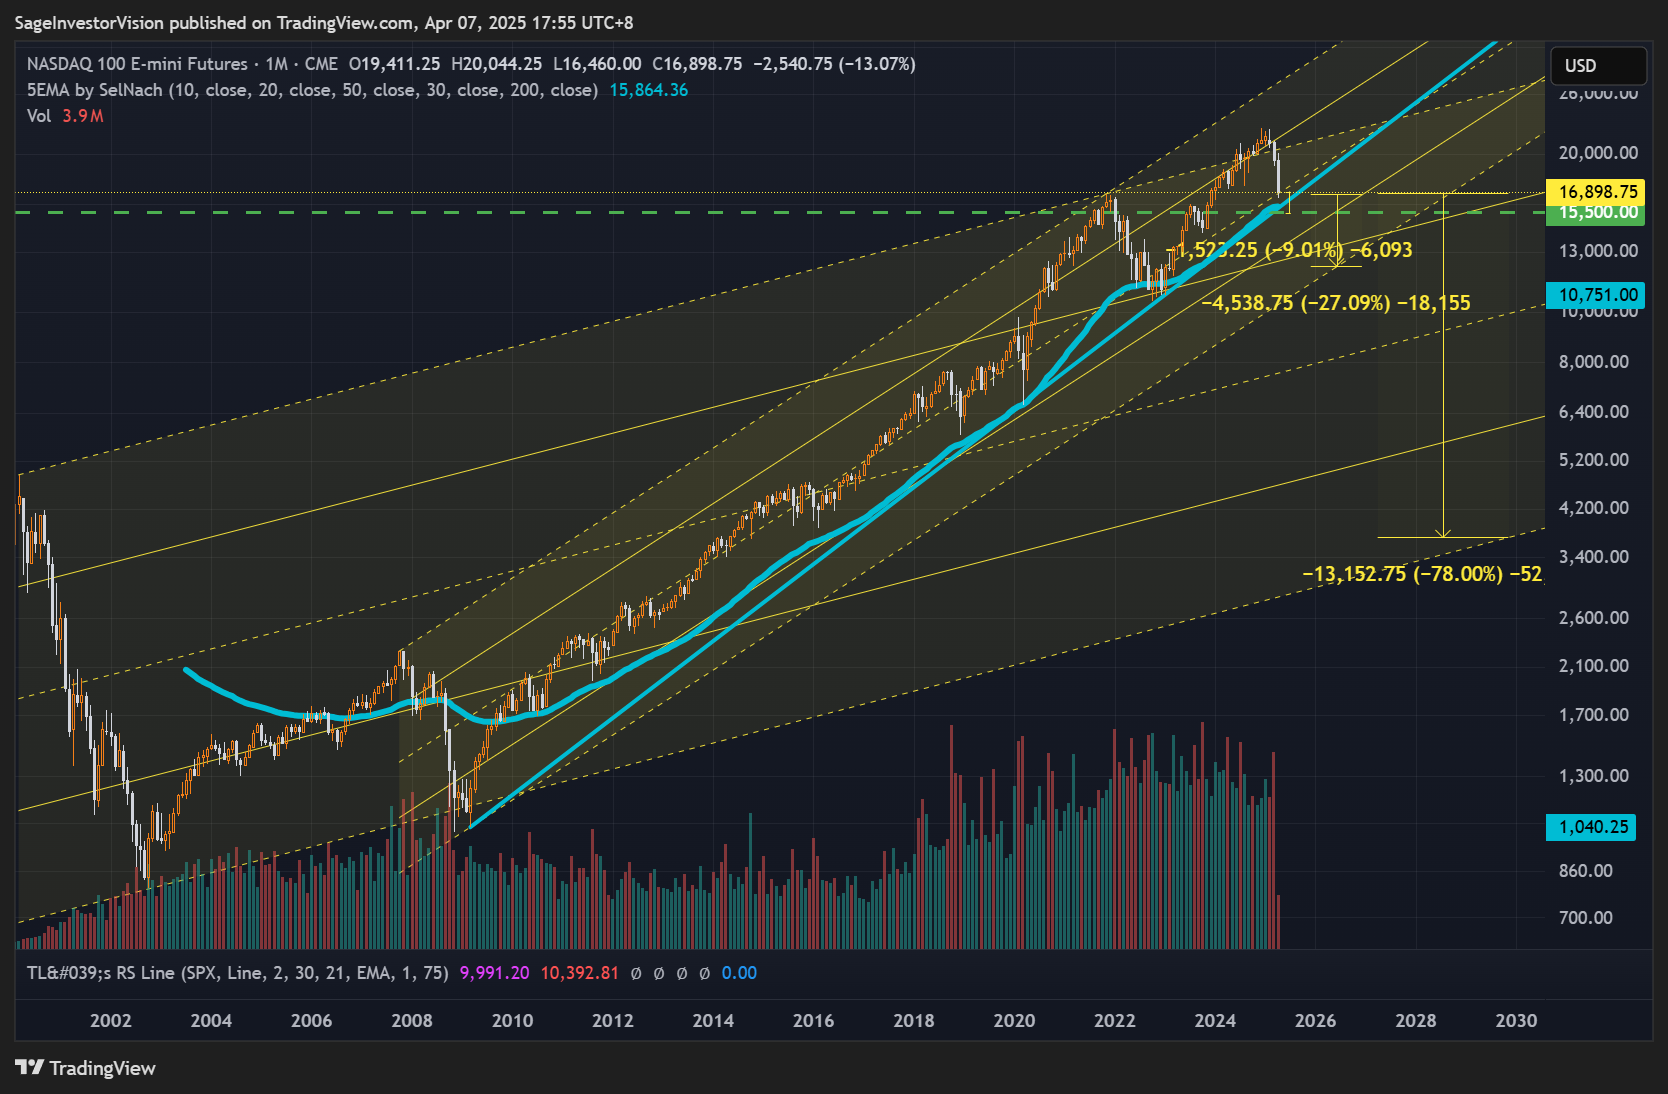Click the 2002 label on time axis

[111, 1021]
